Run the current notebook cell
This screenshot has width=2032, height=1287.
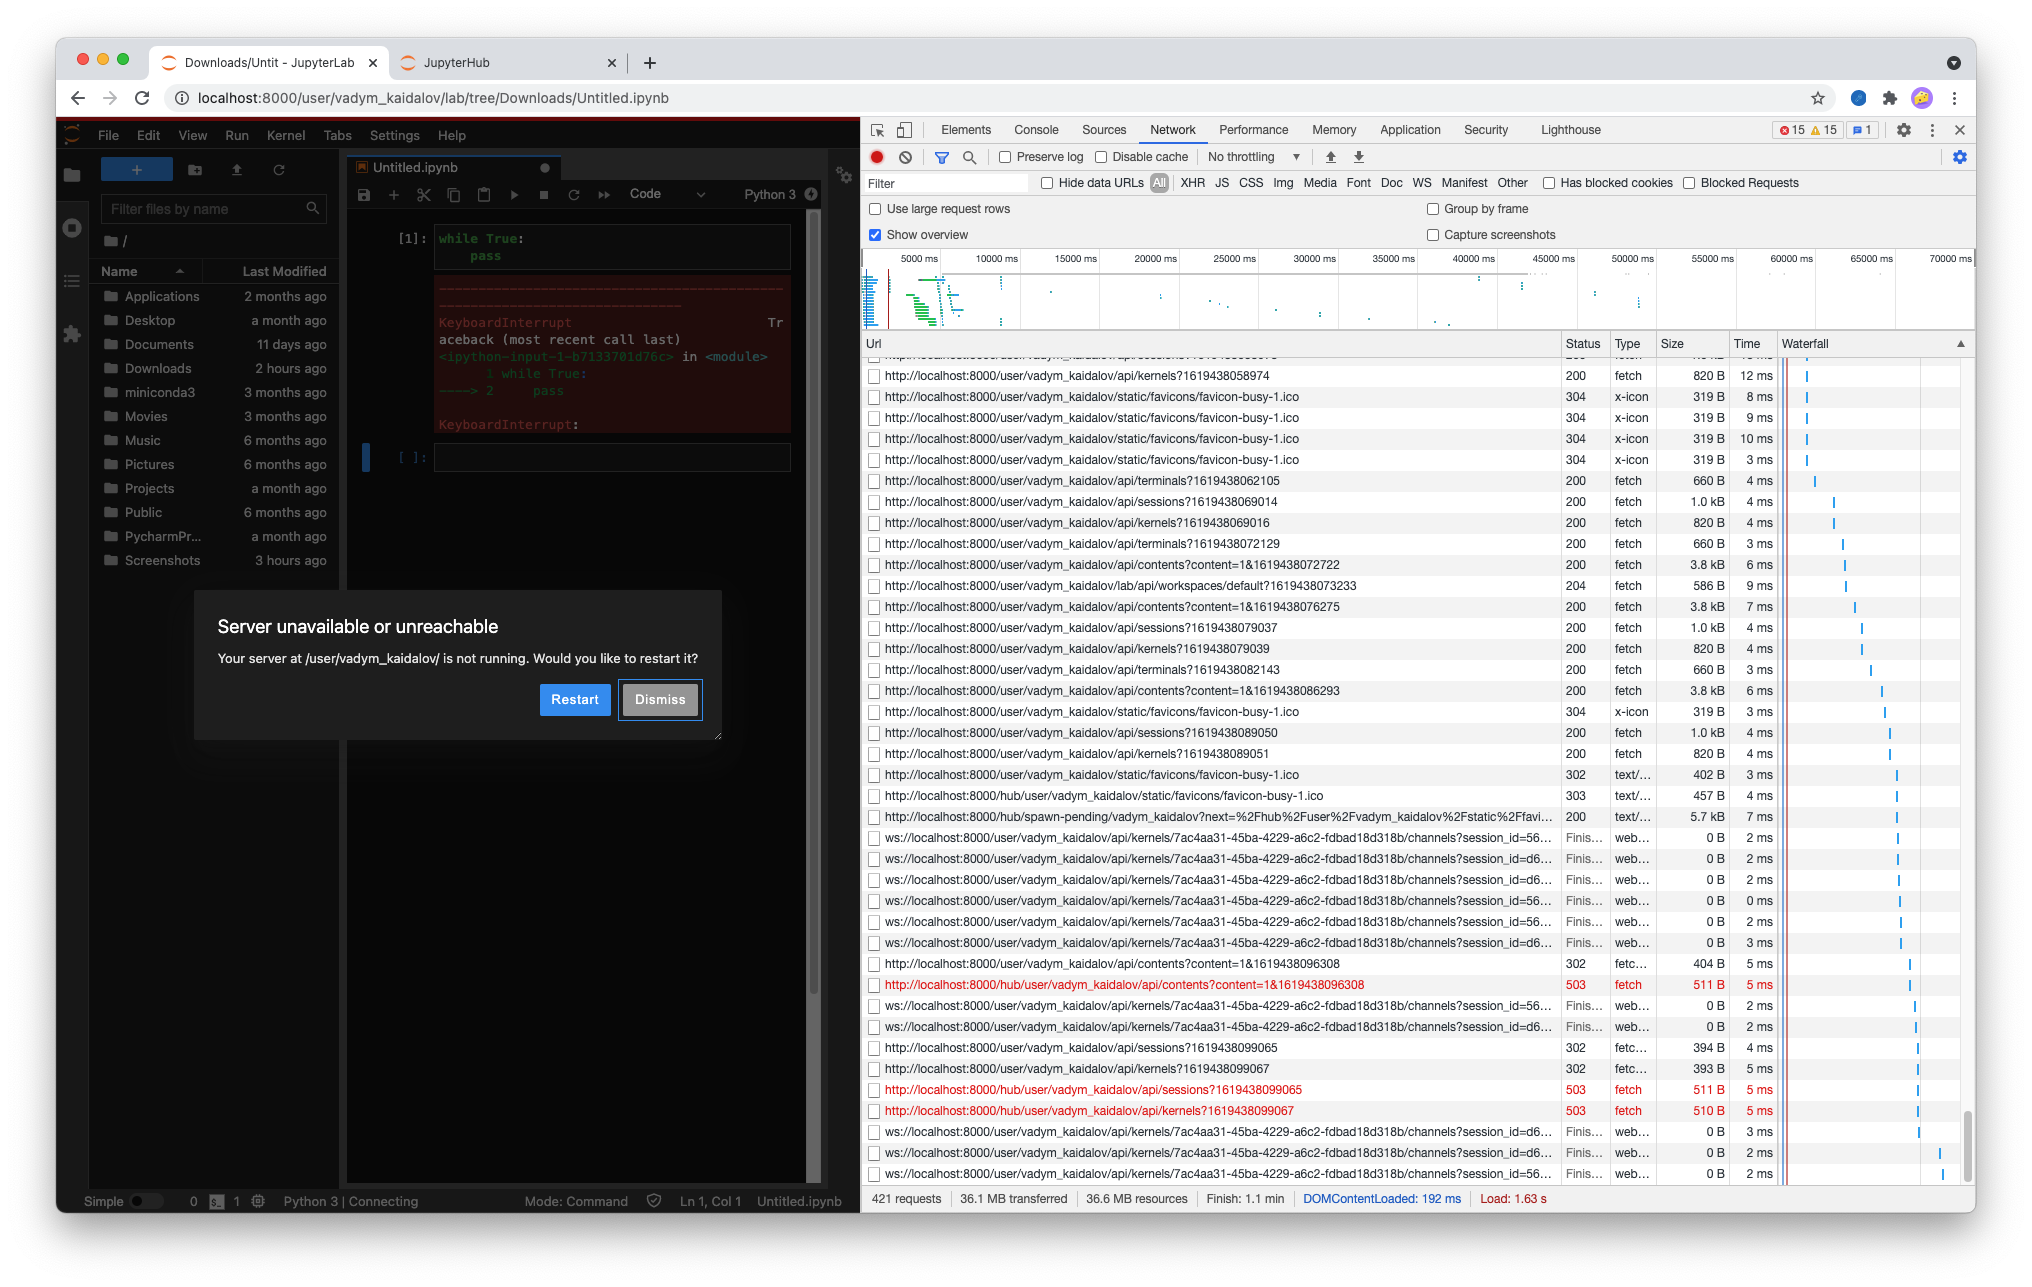tap(514, 195)
